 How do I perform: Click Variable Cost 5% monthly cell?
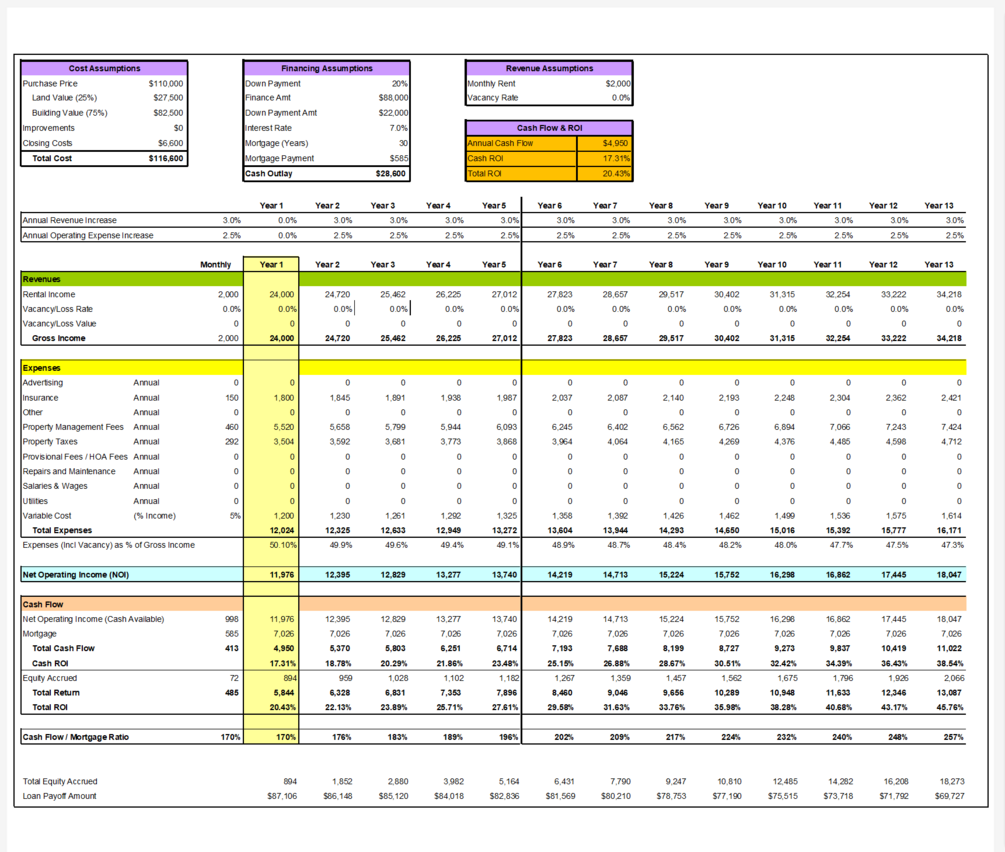pyautogui.click(x=235, y=515)
